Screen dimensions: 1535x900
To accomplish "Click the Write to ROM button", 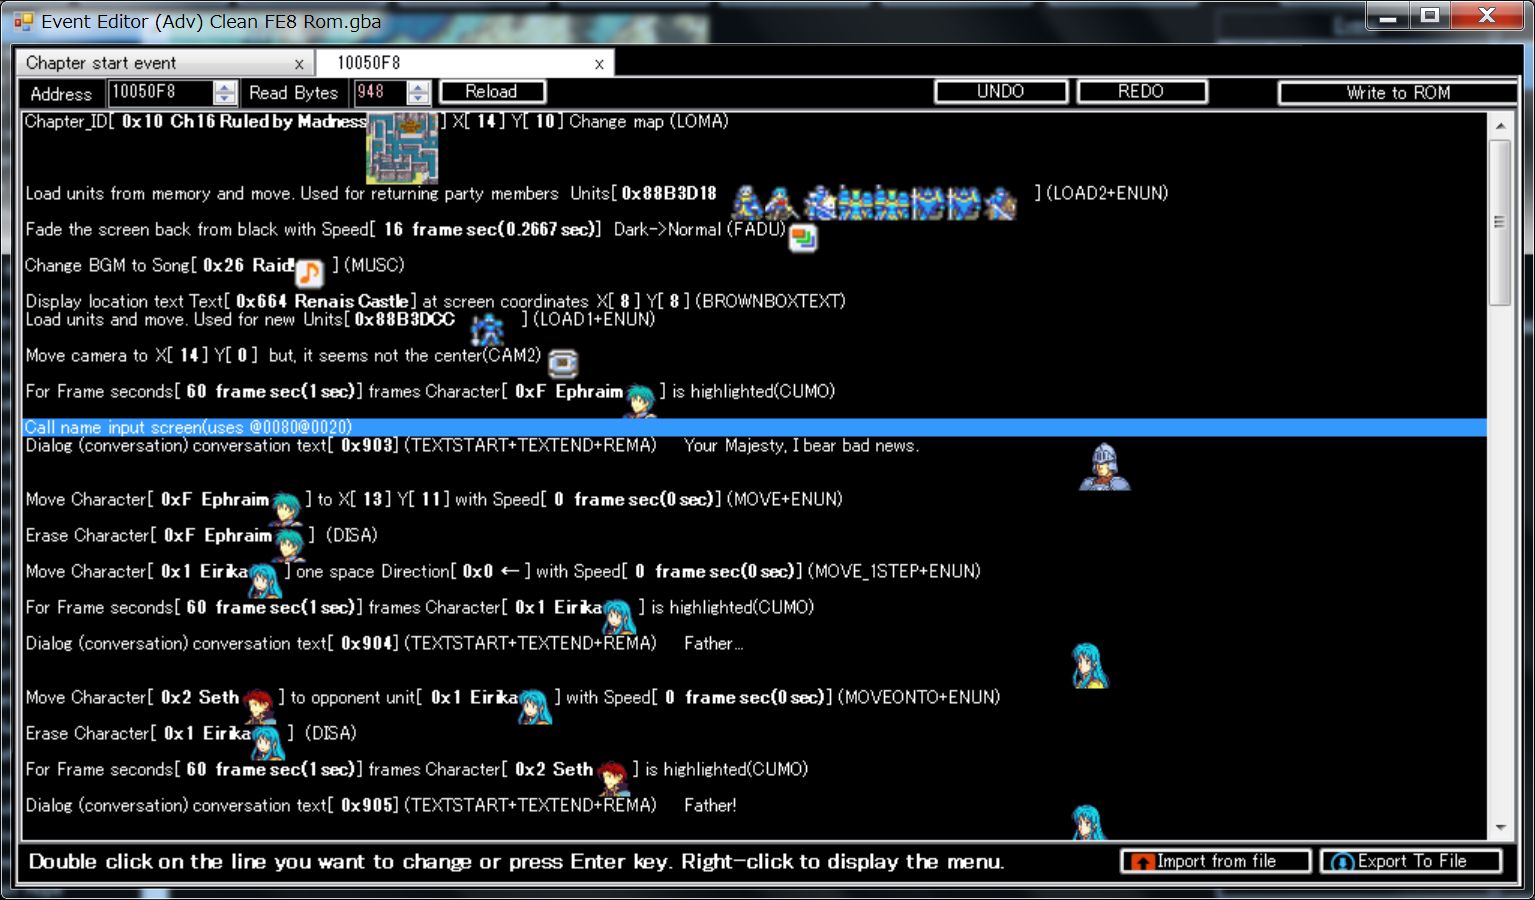I will 1397,93.
